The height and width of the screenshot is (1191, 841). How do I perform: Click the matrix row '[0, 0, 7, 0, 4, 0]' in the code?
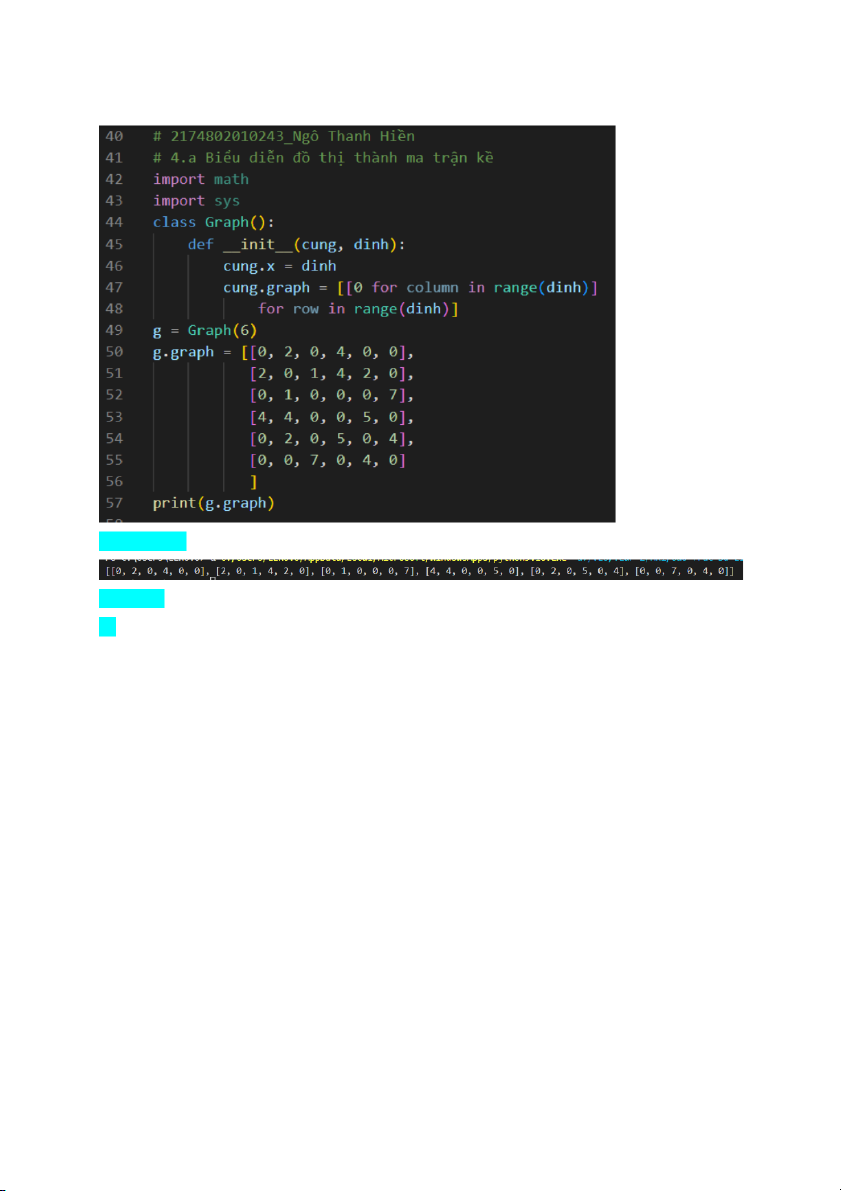pos(327,460)
